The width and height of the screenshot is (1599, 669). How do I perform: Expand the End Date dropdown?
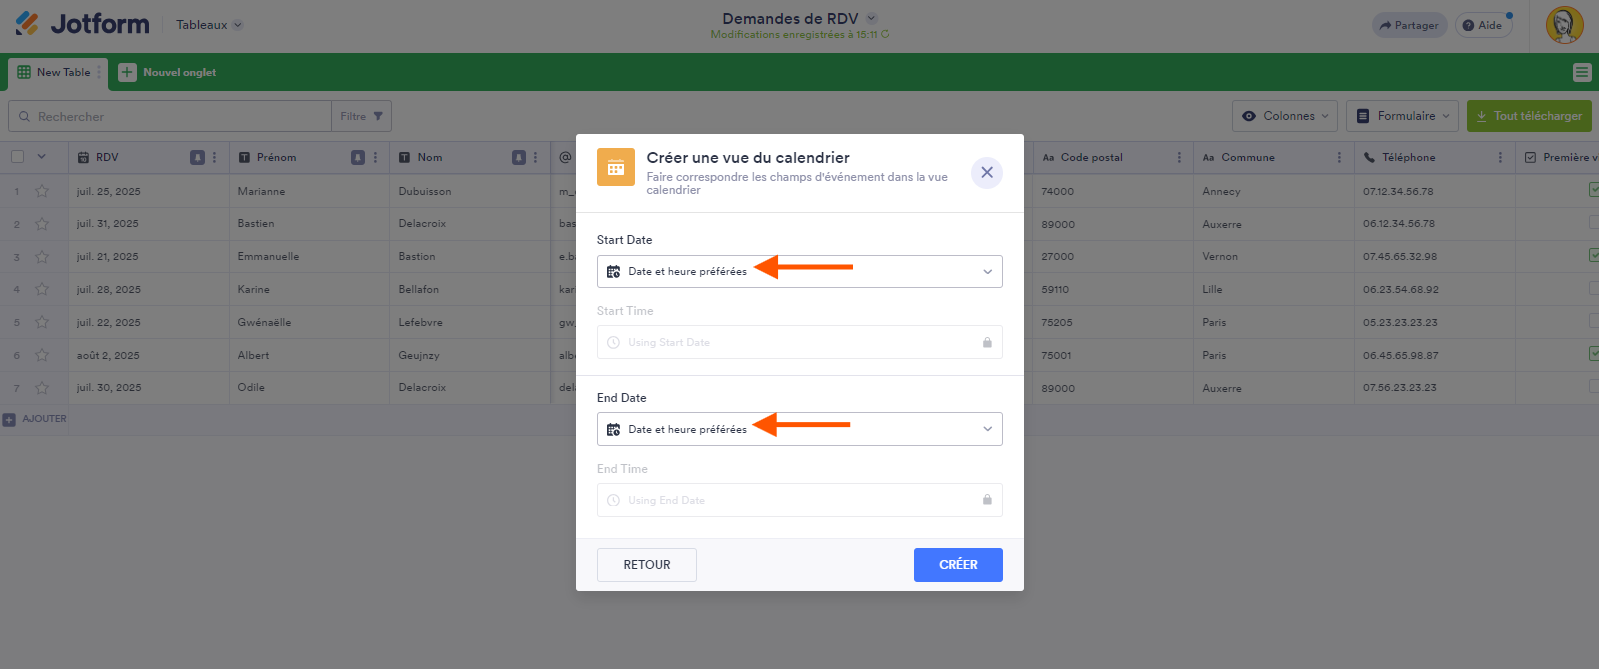799,429
